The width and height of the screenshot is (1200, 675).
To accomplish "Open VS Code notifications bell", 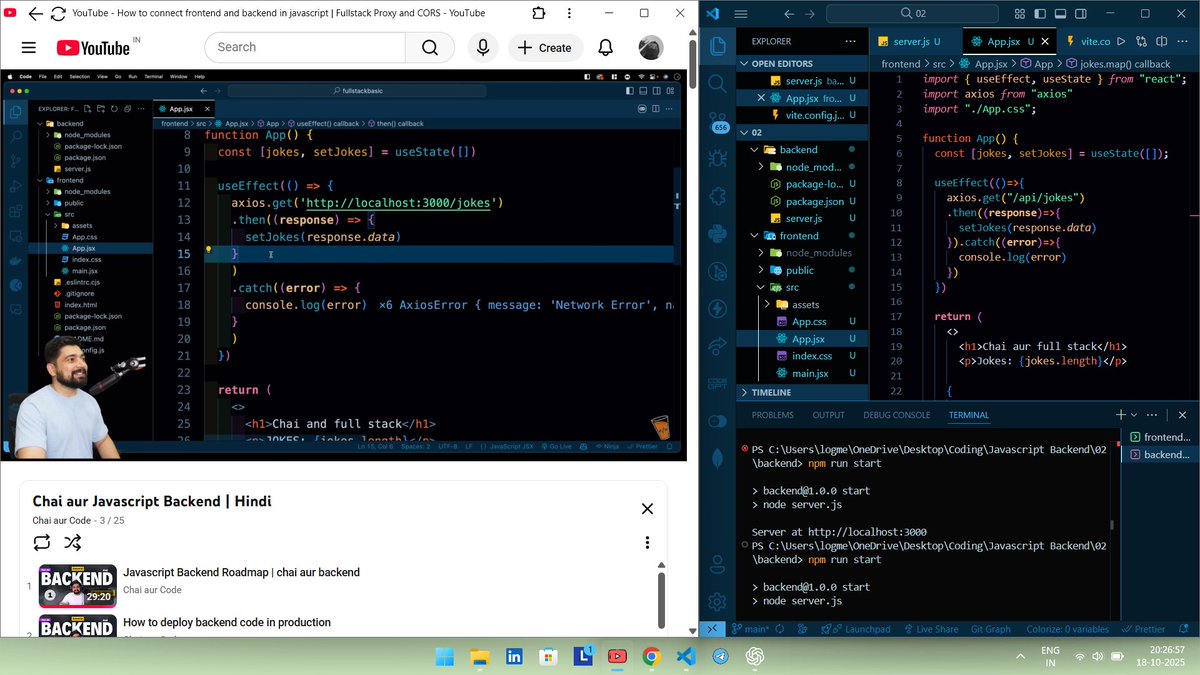I will tap(1183, 629).
